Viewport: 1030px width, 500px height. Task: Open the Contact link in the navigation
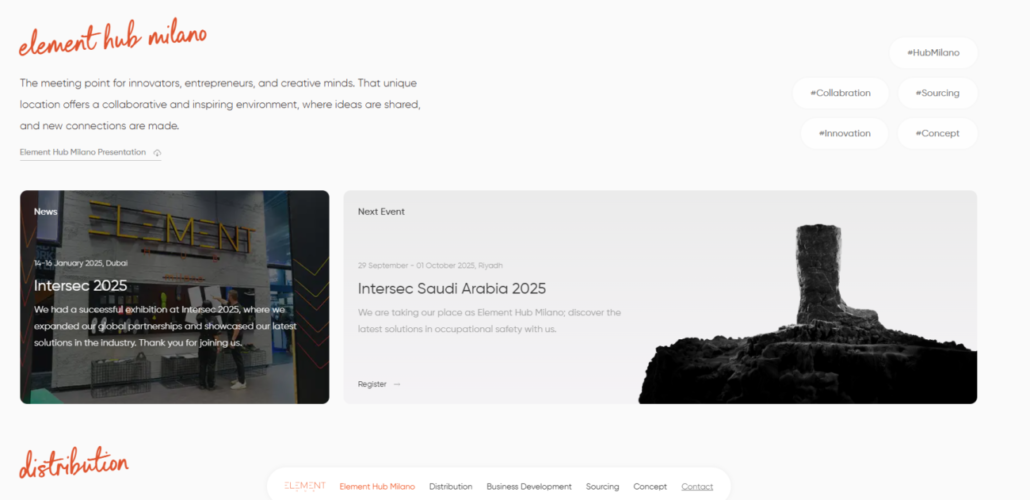coord(697,487)
